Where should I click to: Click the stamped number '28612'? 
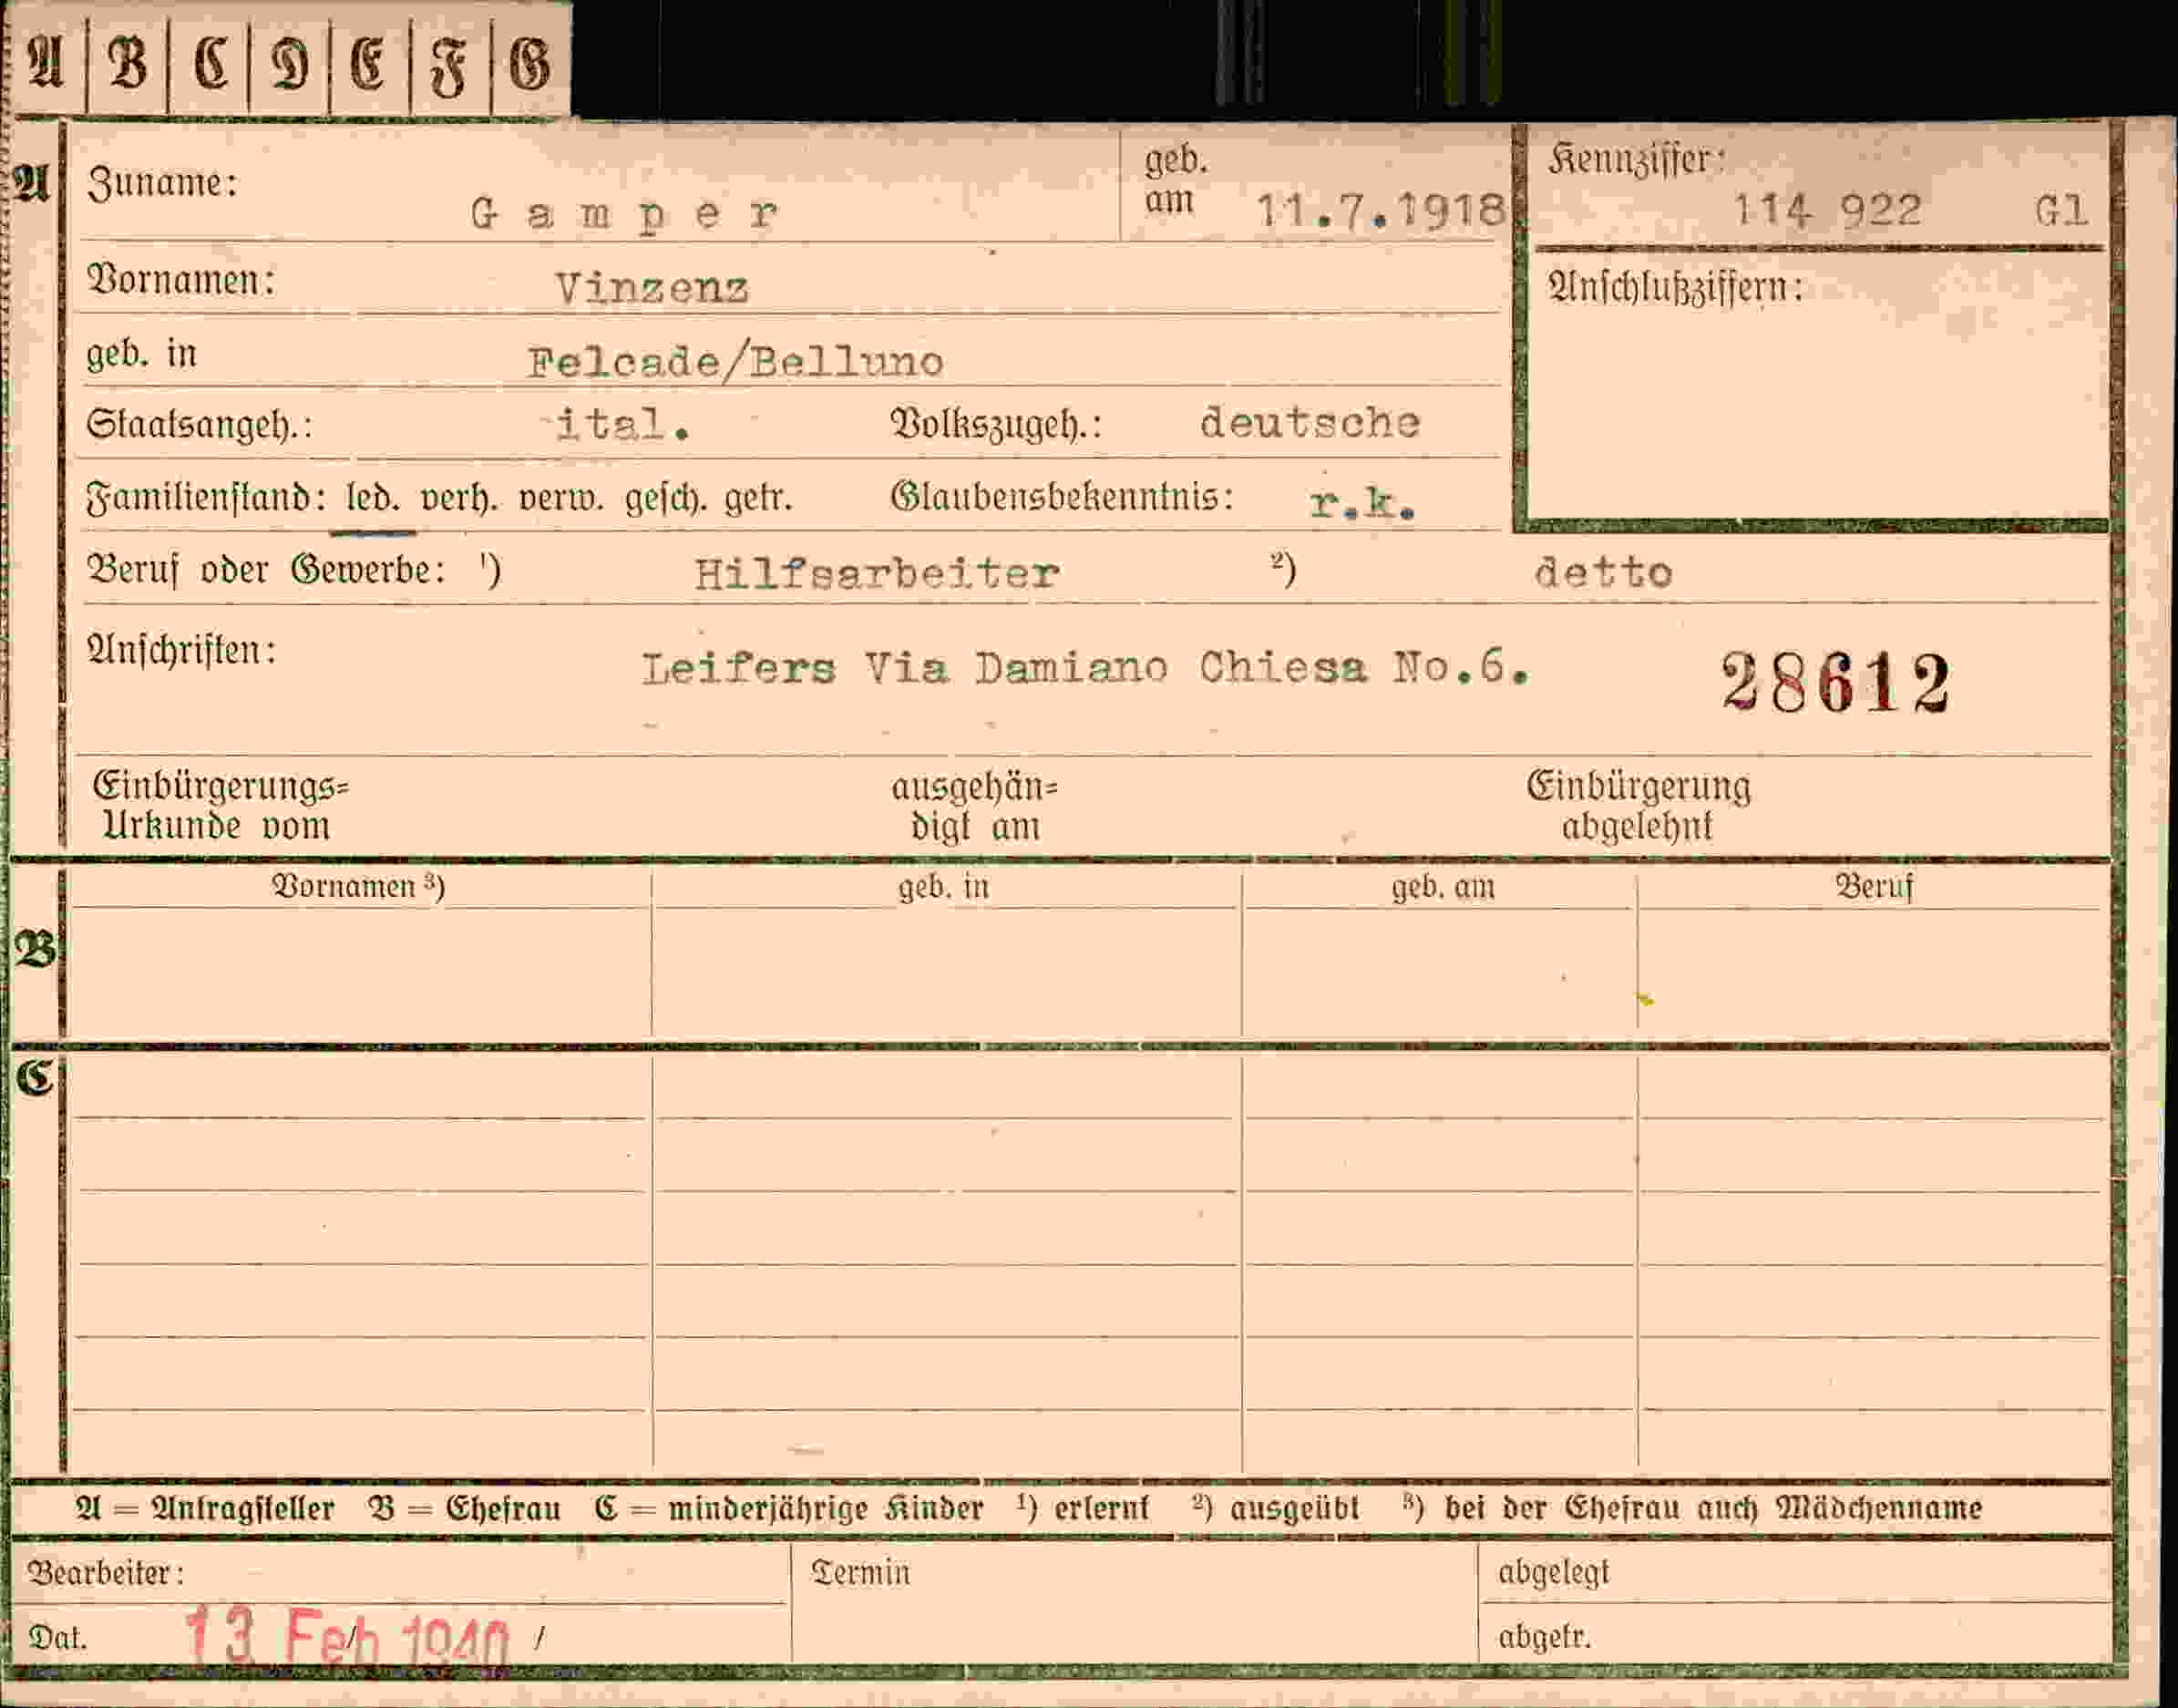coord(1836,683)
